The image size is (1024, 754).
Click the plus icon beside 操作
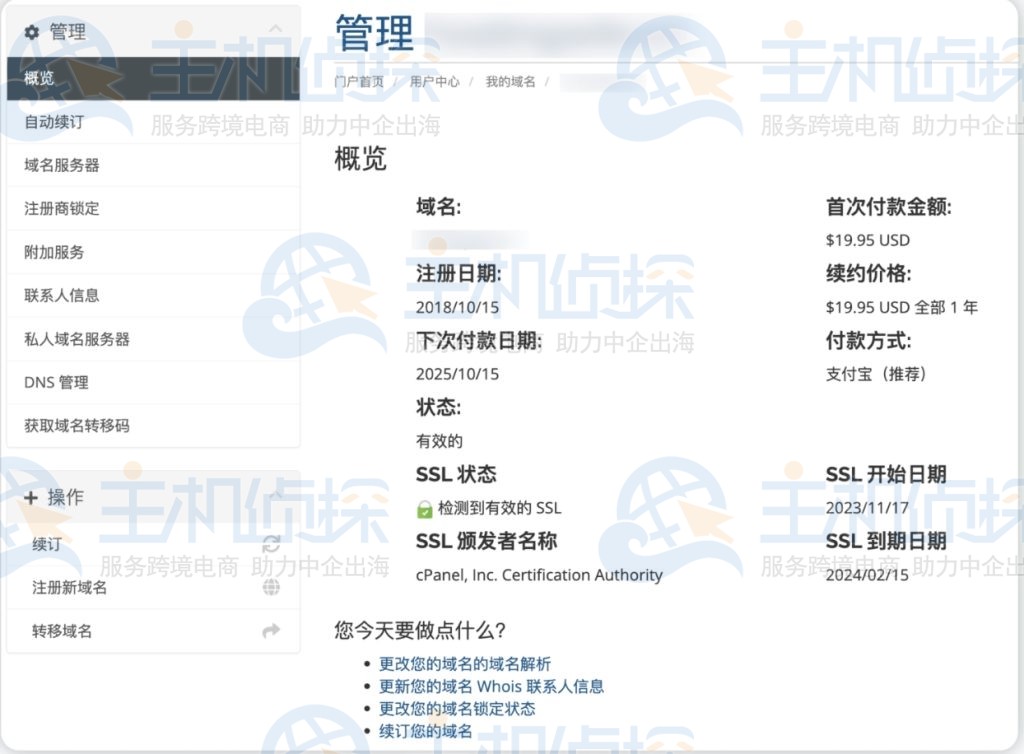(x=31, y=498)
